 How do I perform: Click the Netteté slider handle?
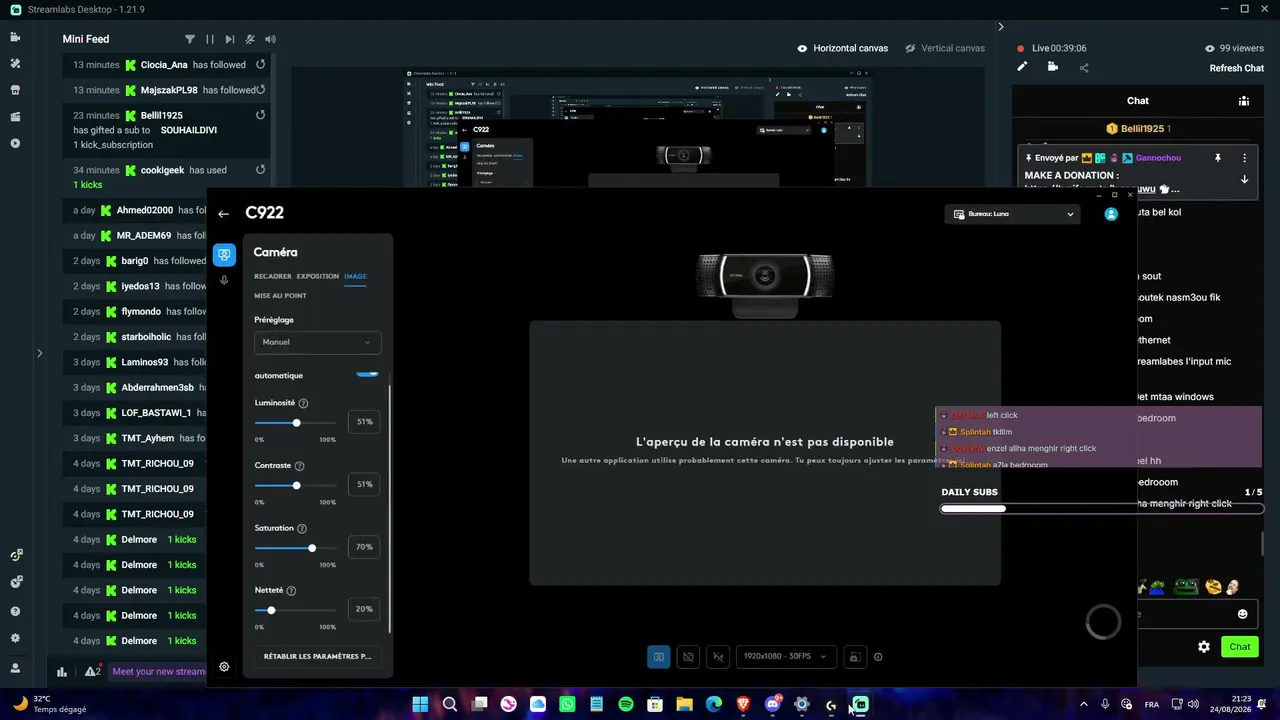(x=271, y=610)
